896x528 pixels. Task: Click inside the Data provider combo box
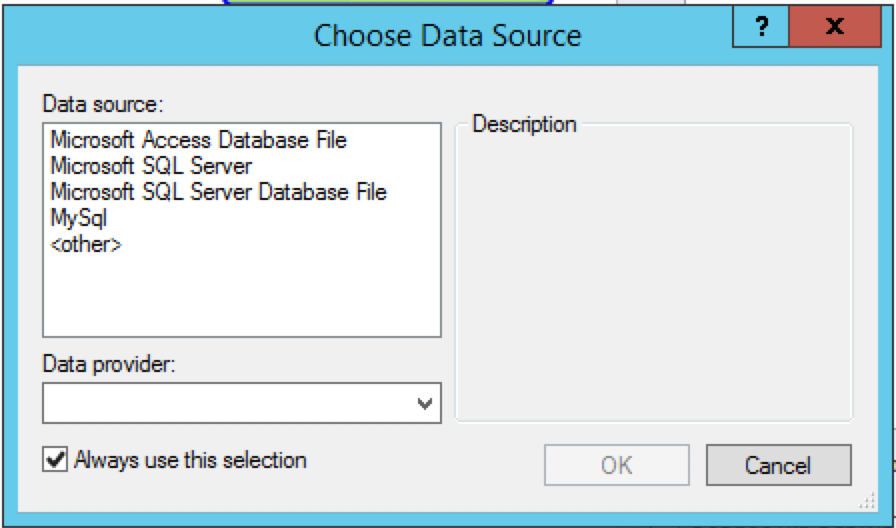pyautogui.click(x=242, y=403)
